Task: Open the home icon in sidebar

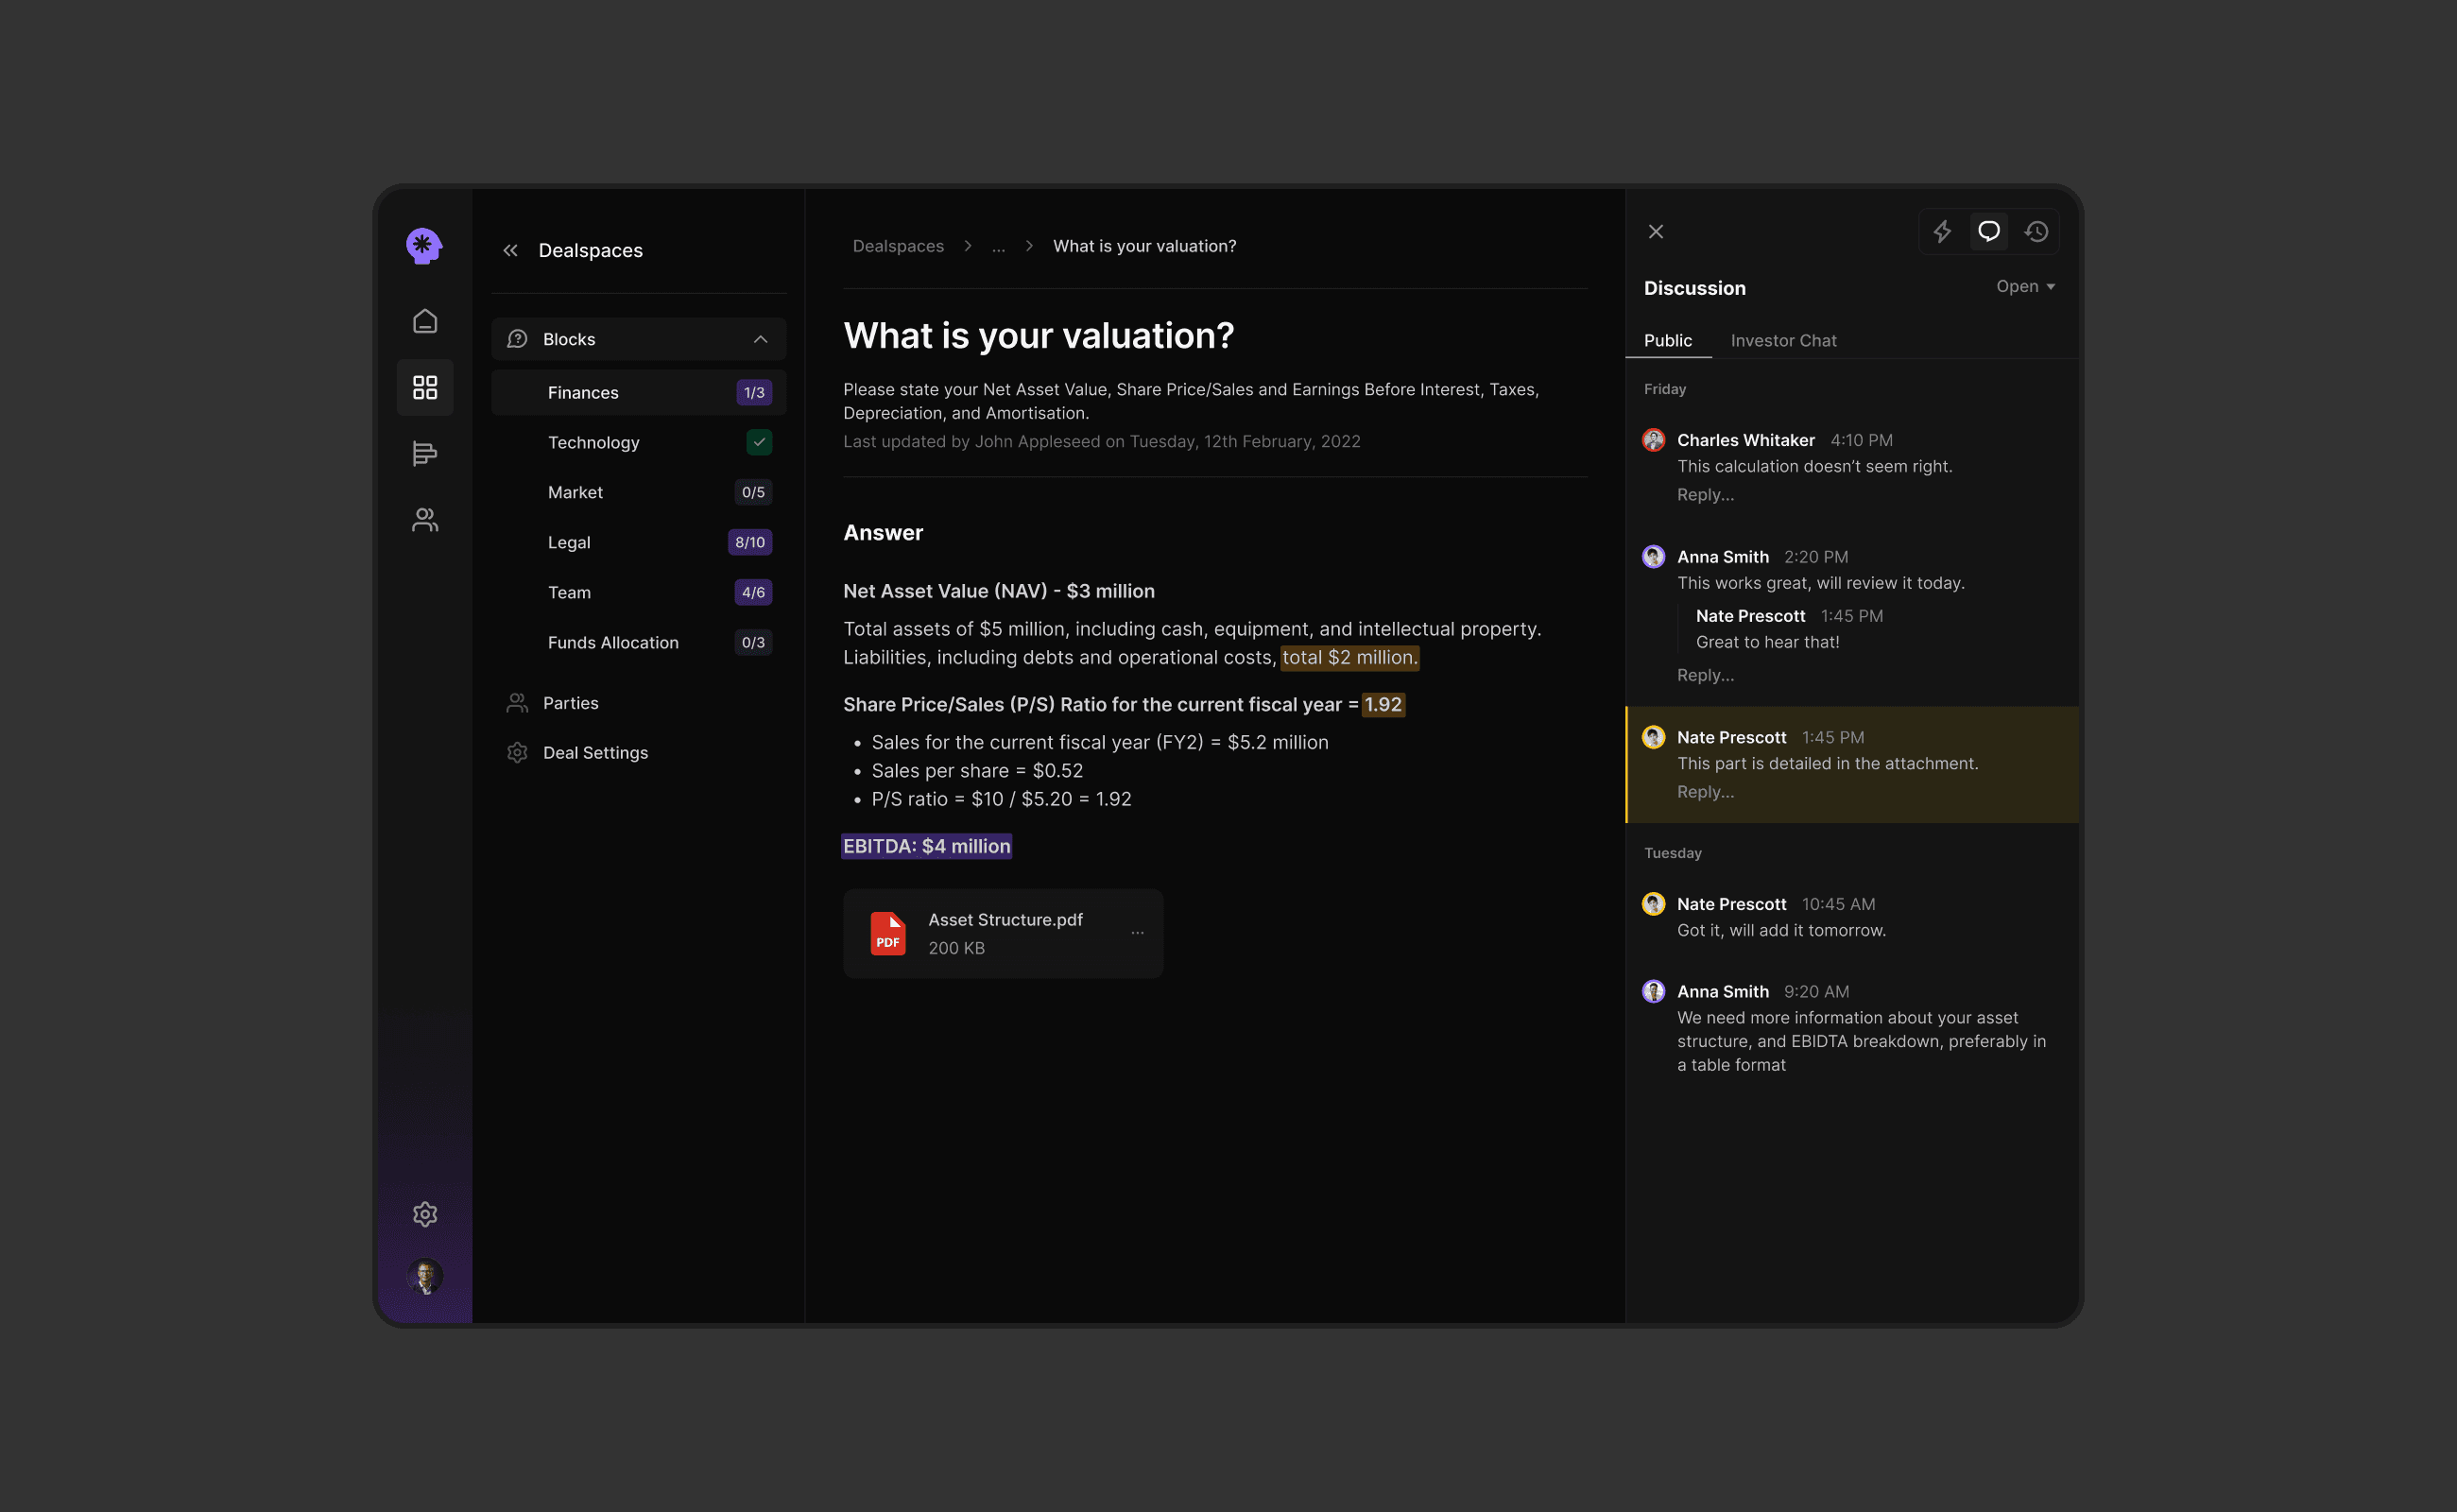Action: point(425,321)
